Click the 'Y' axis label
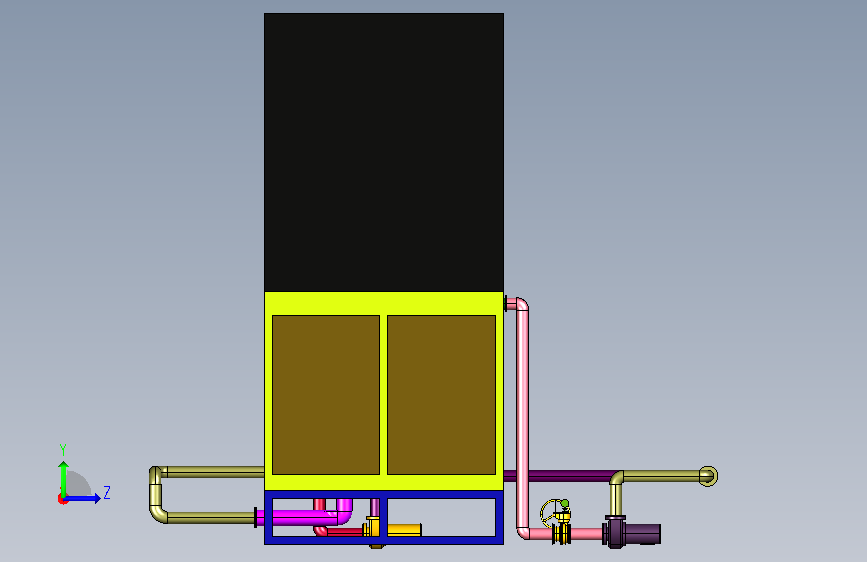The image size is (867, 562). (x=63, y=450)
